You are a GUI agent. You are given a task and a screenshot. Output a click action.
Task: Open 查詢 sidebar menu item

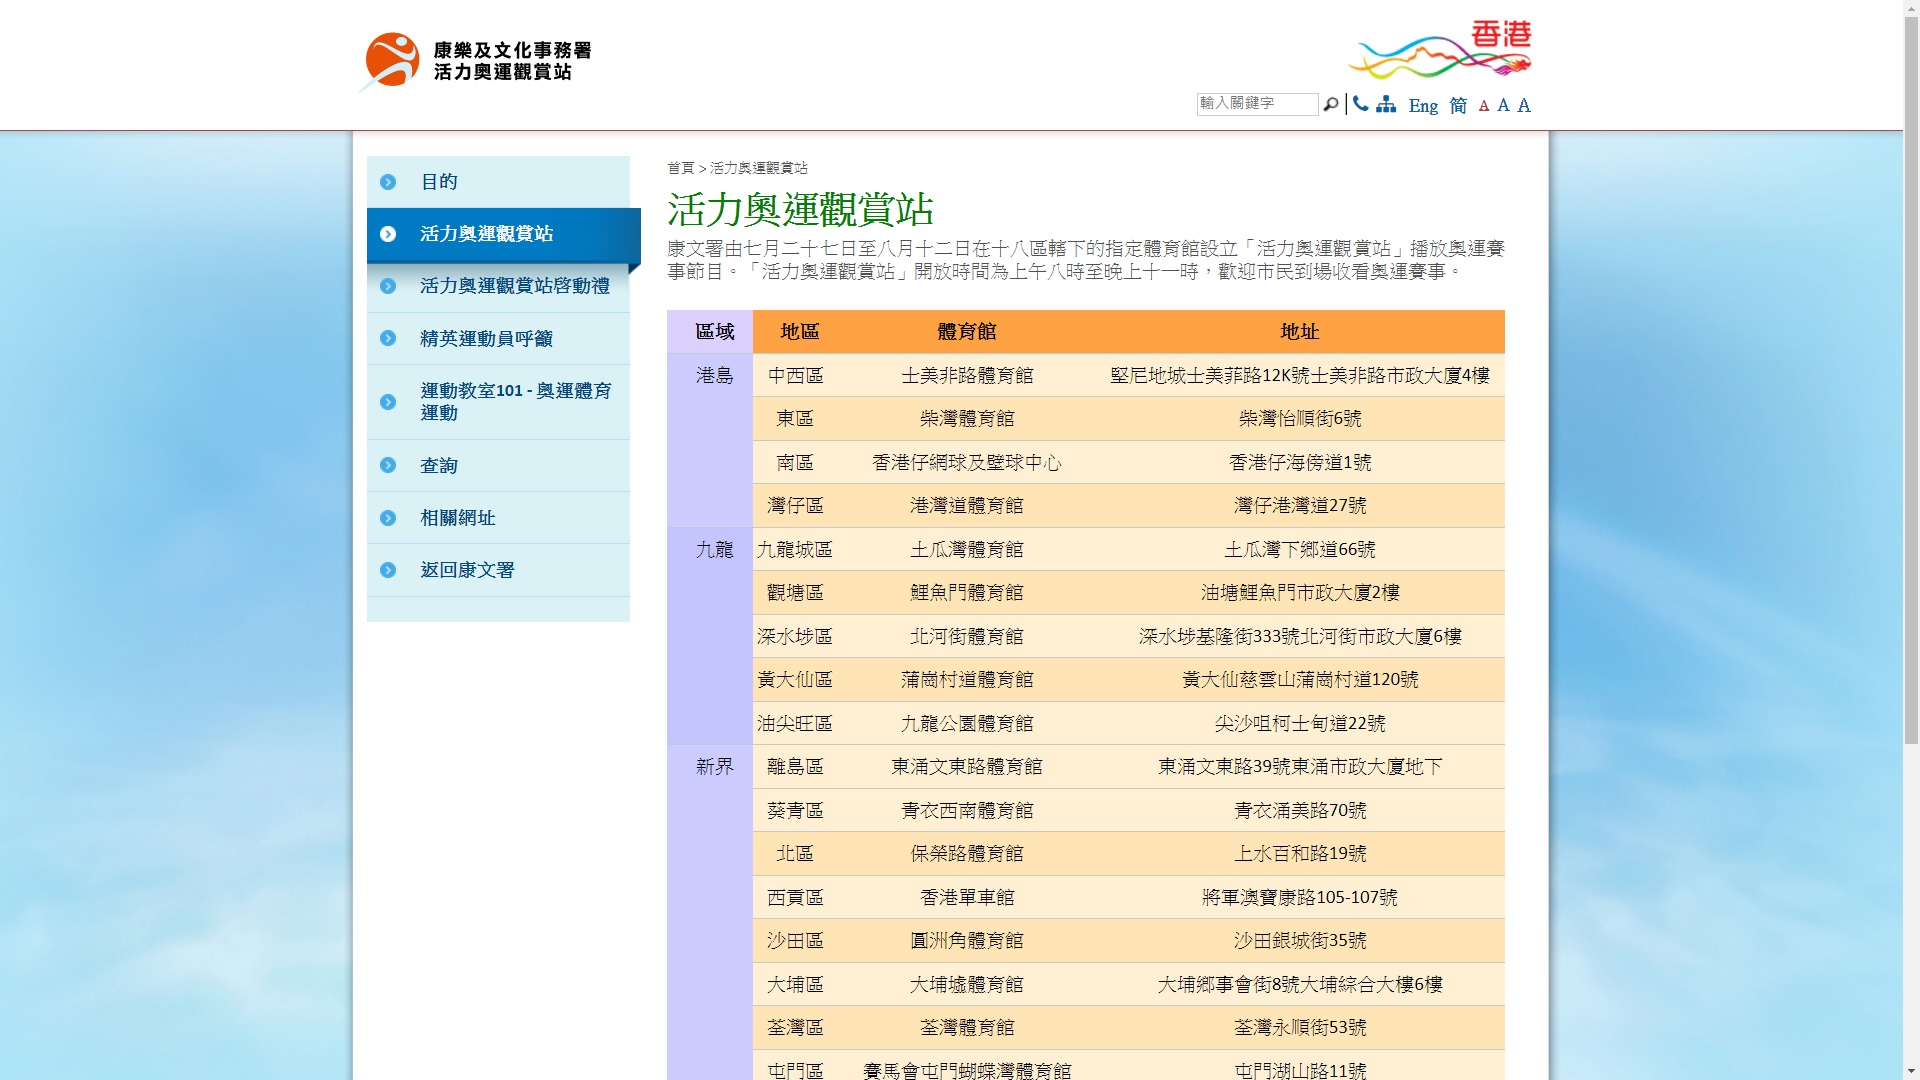pos(498,466)
